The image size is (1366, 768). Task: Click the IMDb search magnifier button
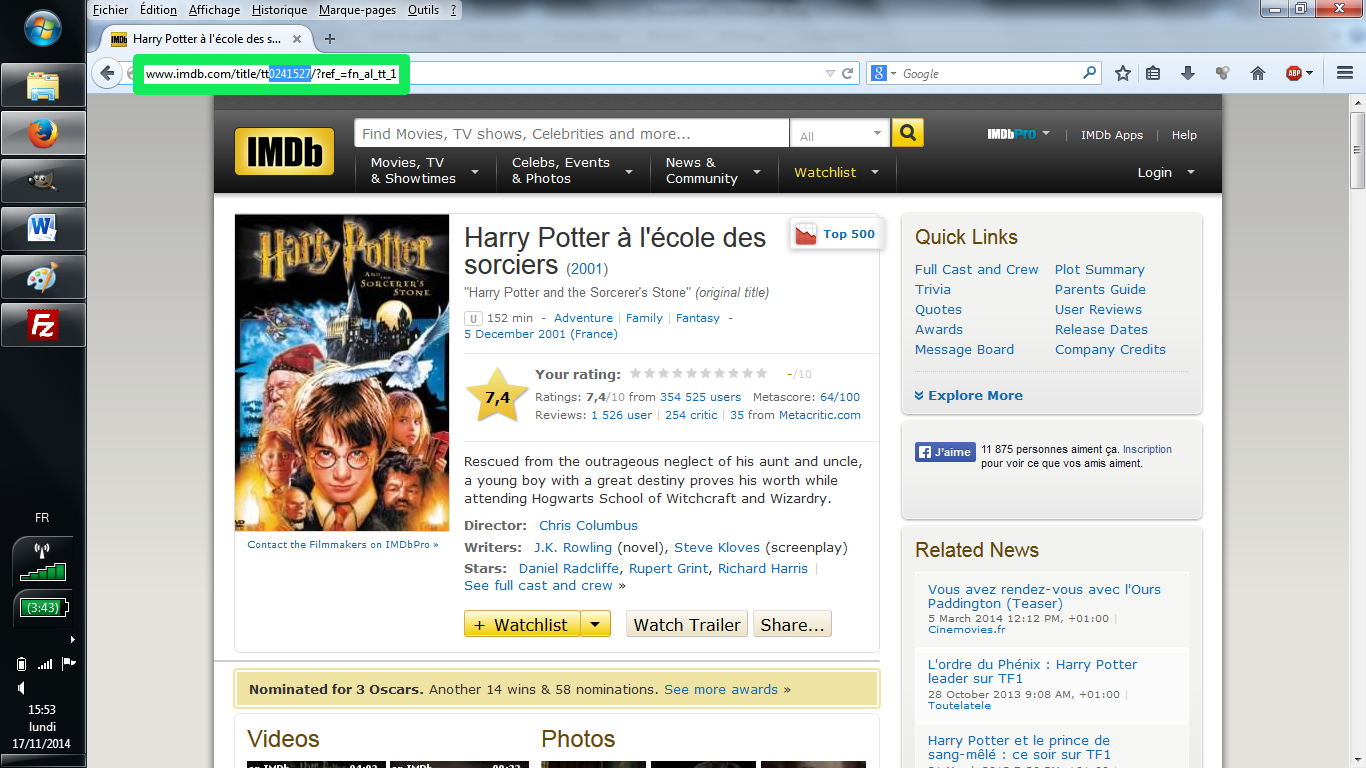click(x=908, y=133)
